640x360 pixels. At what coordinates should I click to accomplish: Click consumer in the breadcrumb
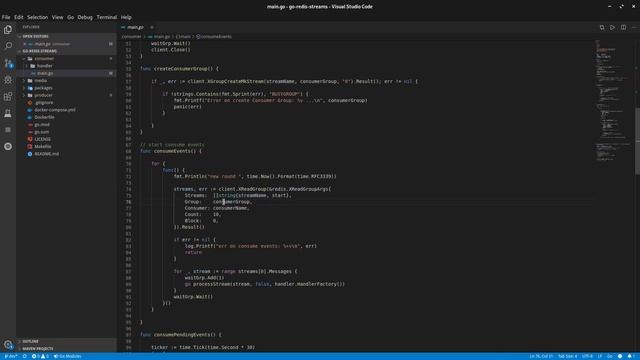131,36
